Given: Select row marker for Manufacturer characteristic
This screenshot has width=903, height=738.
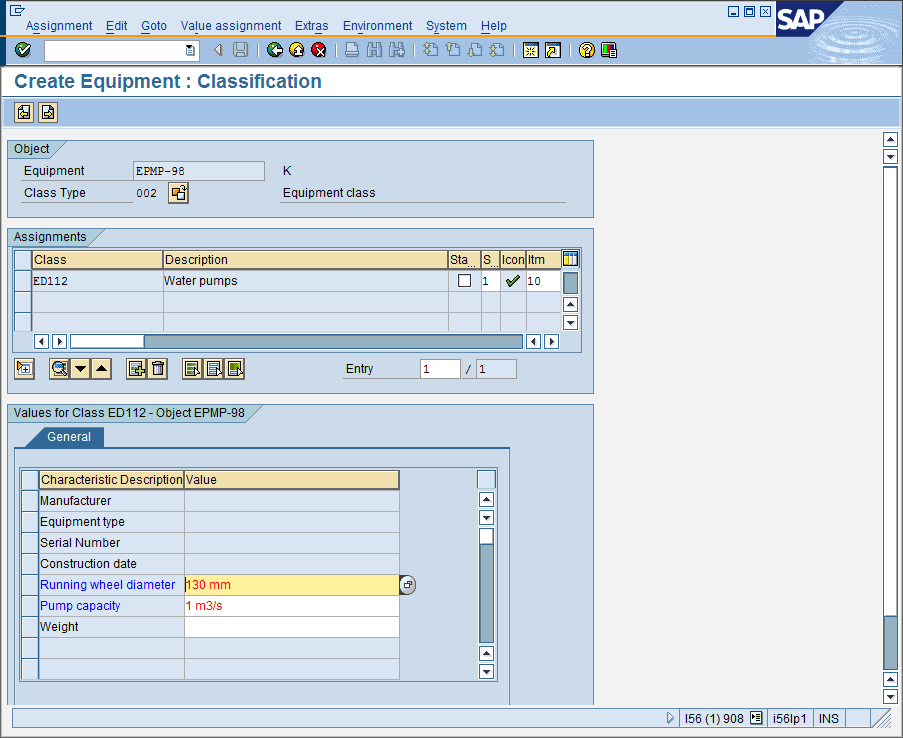Looking at the screenshot, I should [29, 501].
